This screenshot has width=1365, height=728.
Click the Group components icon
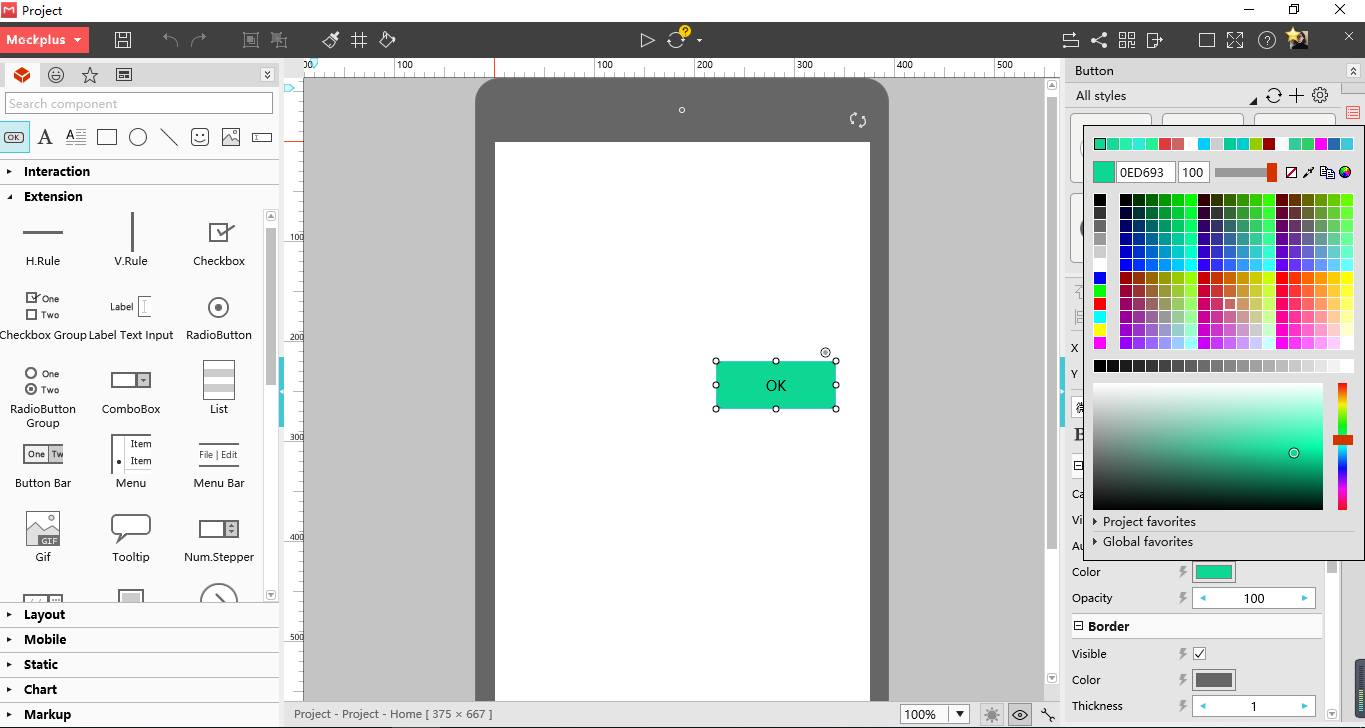pyautogui.click(x=251, y=40)
